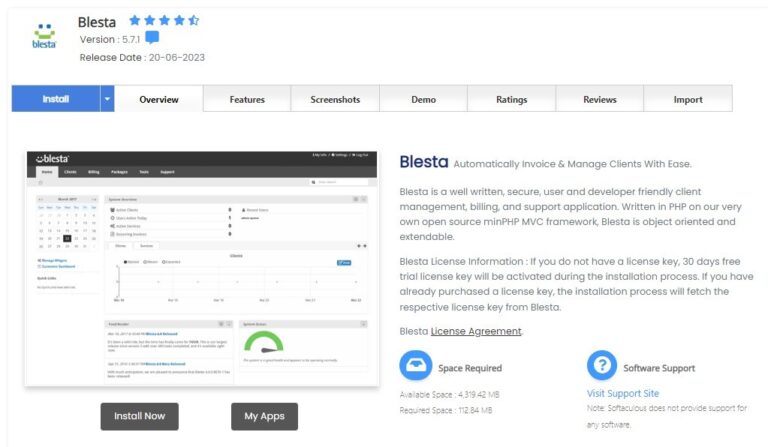Click the Software Support label
Screen dimensions: 768x447
pos(659,368)
